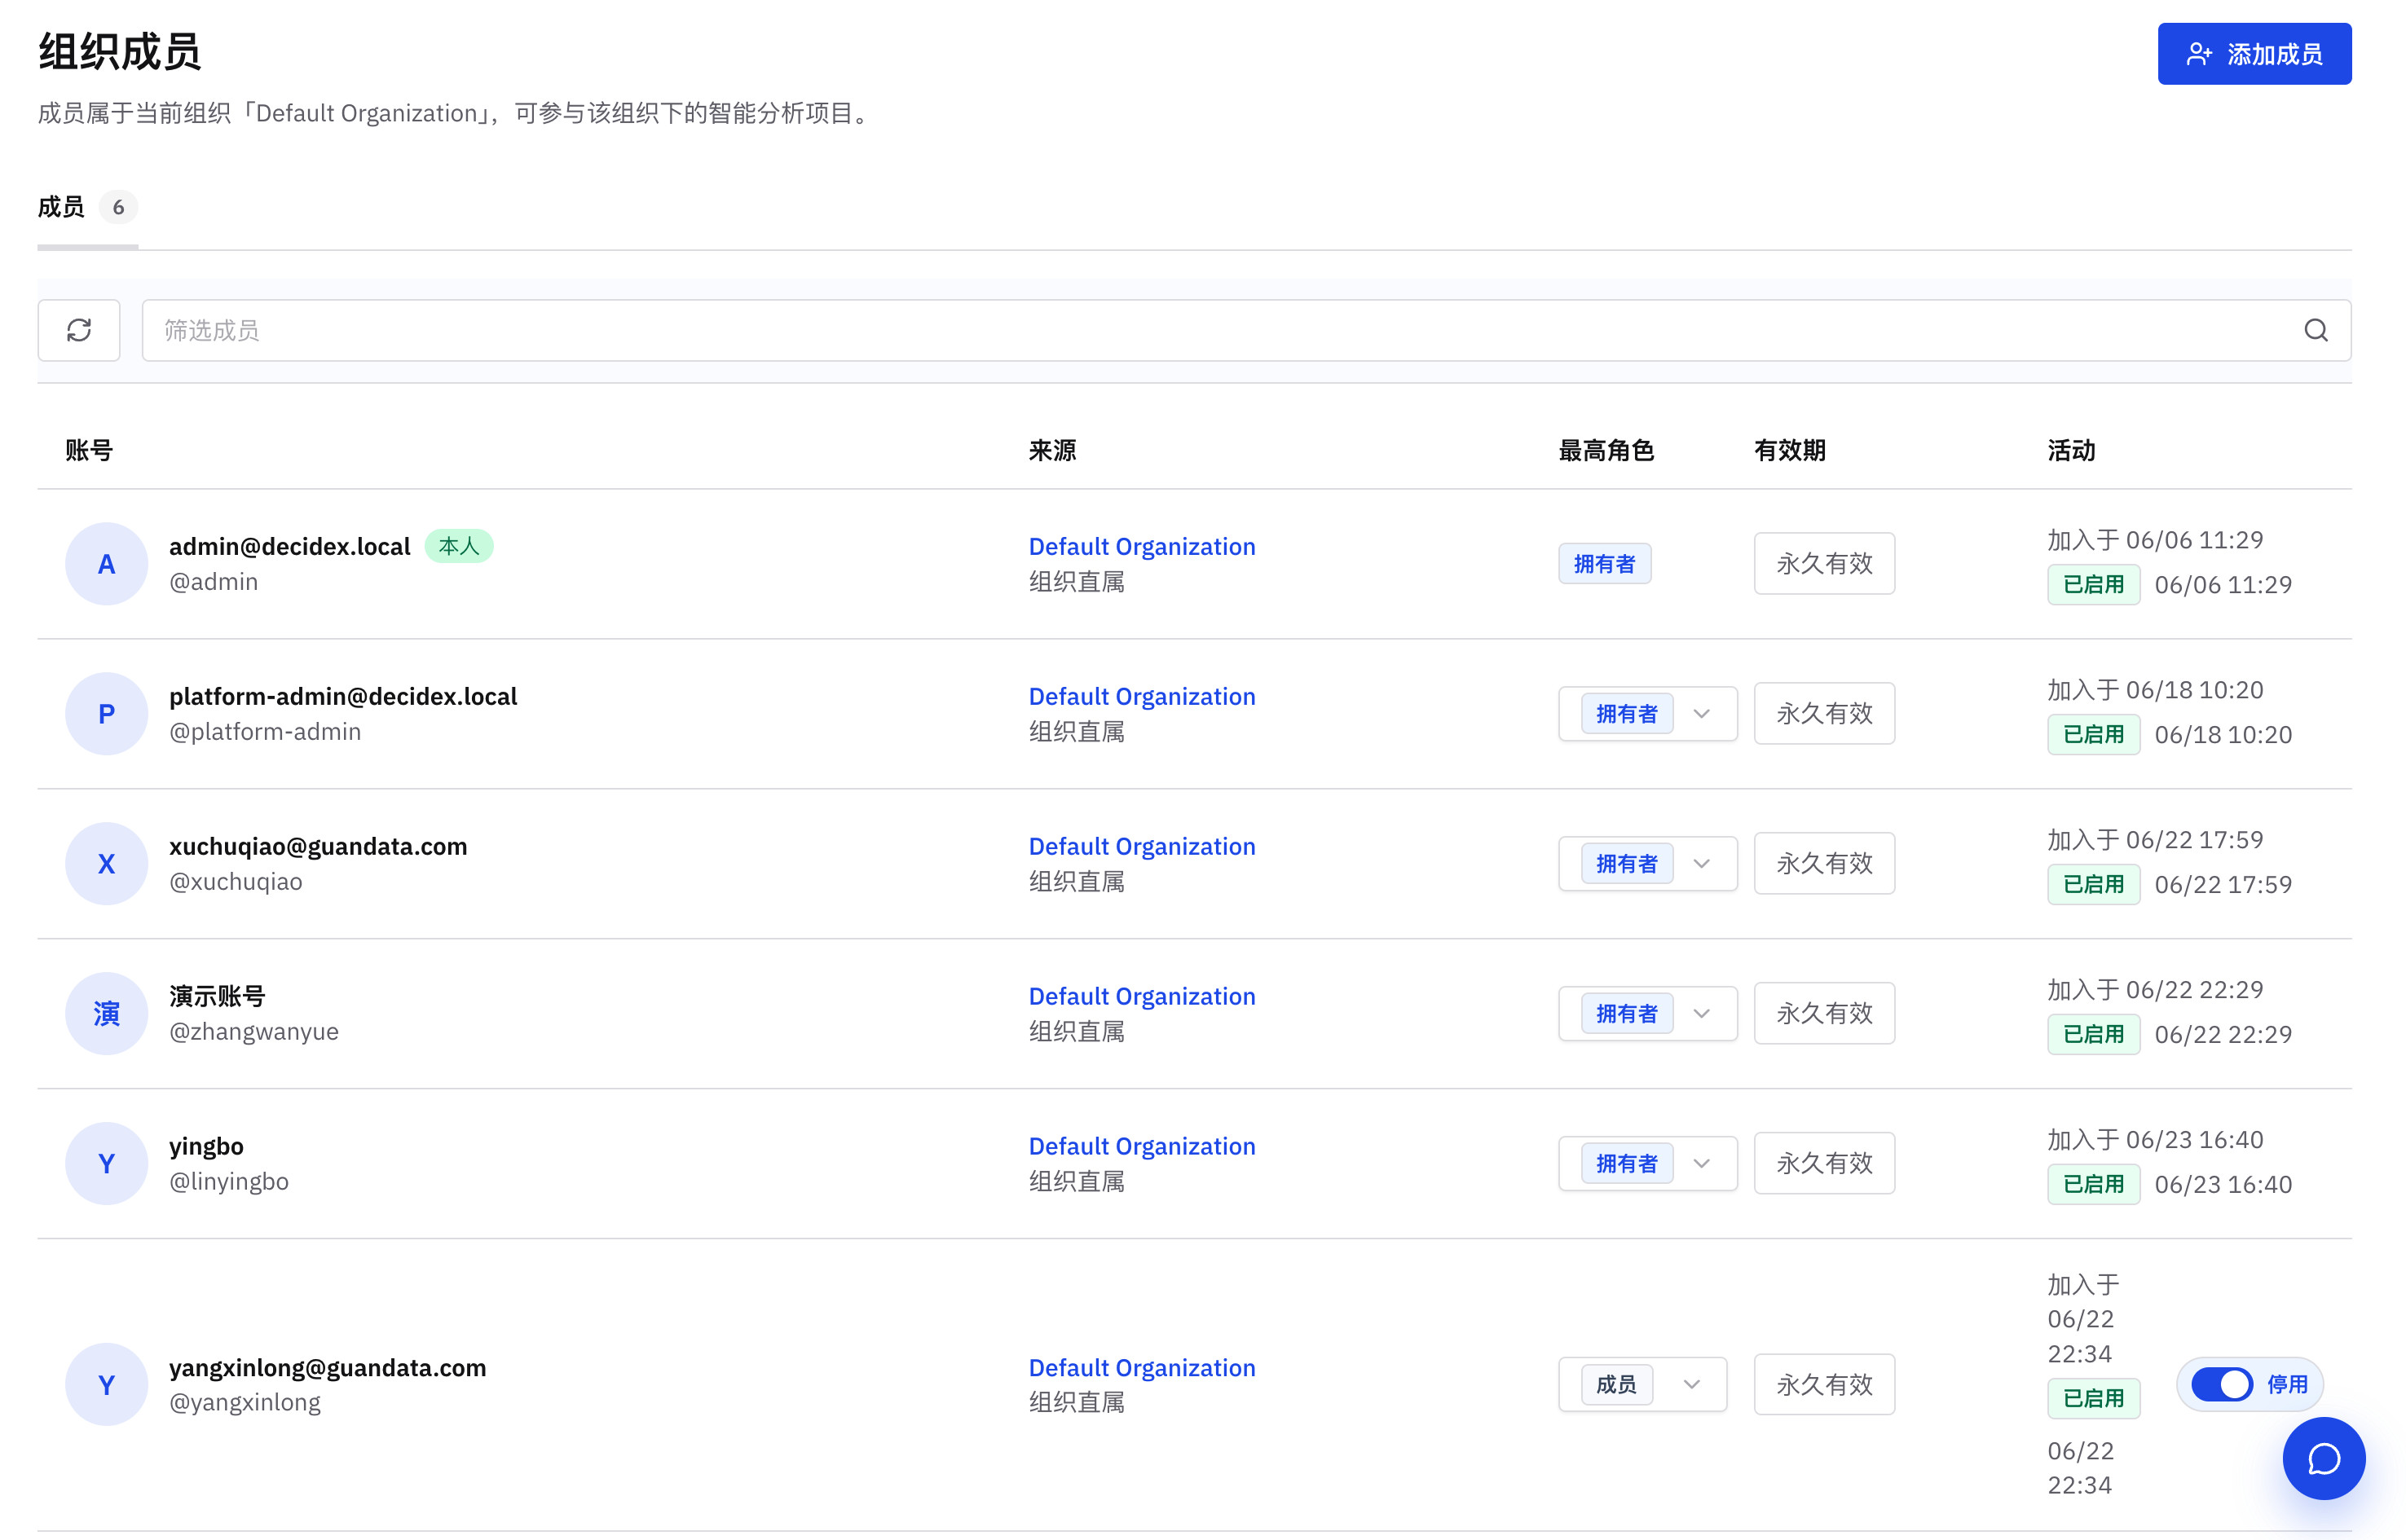The width and height of the screenshot is (2406, 1540).
Task: Click the 有效期 column header
Action: point(1790,451)
